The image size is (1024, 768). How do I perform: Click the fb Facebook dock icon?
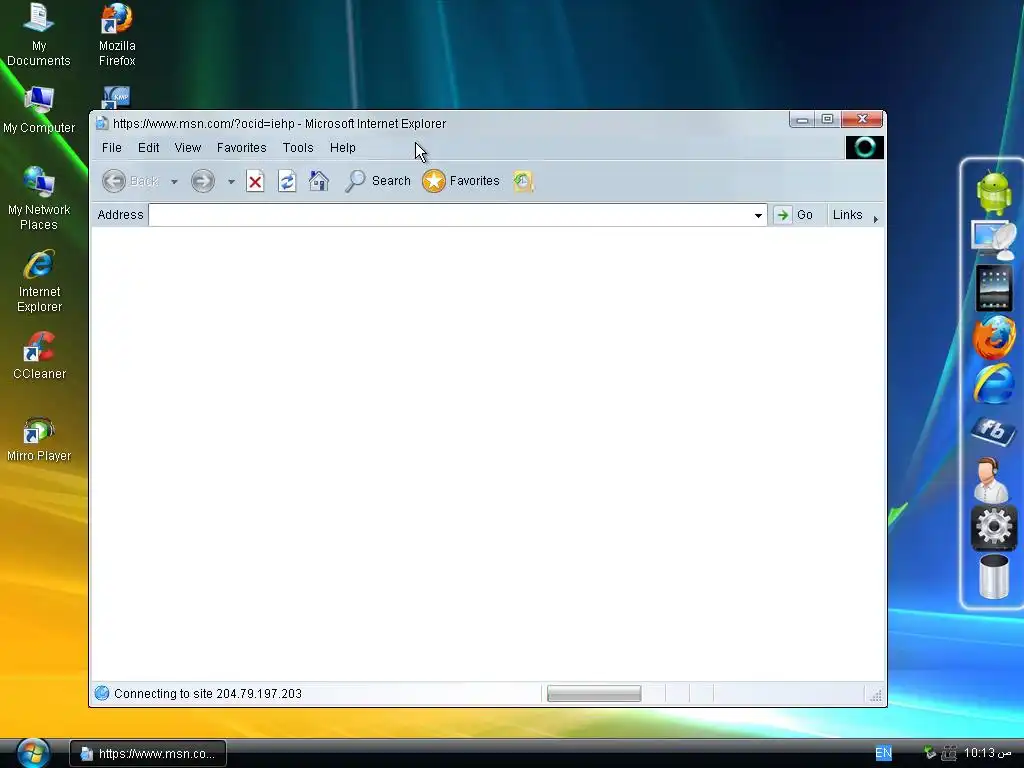tap(993, 431)
